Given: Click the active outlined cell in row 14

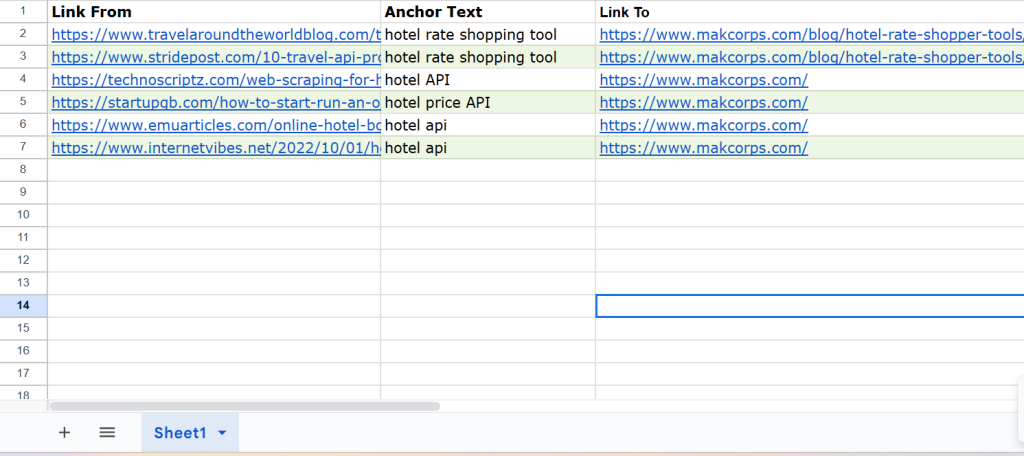Looking at the screenshot, I should click(810, 306).
